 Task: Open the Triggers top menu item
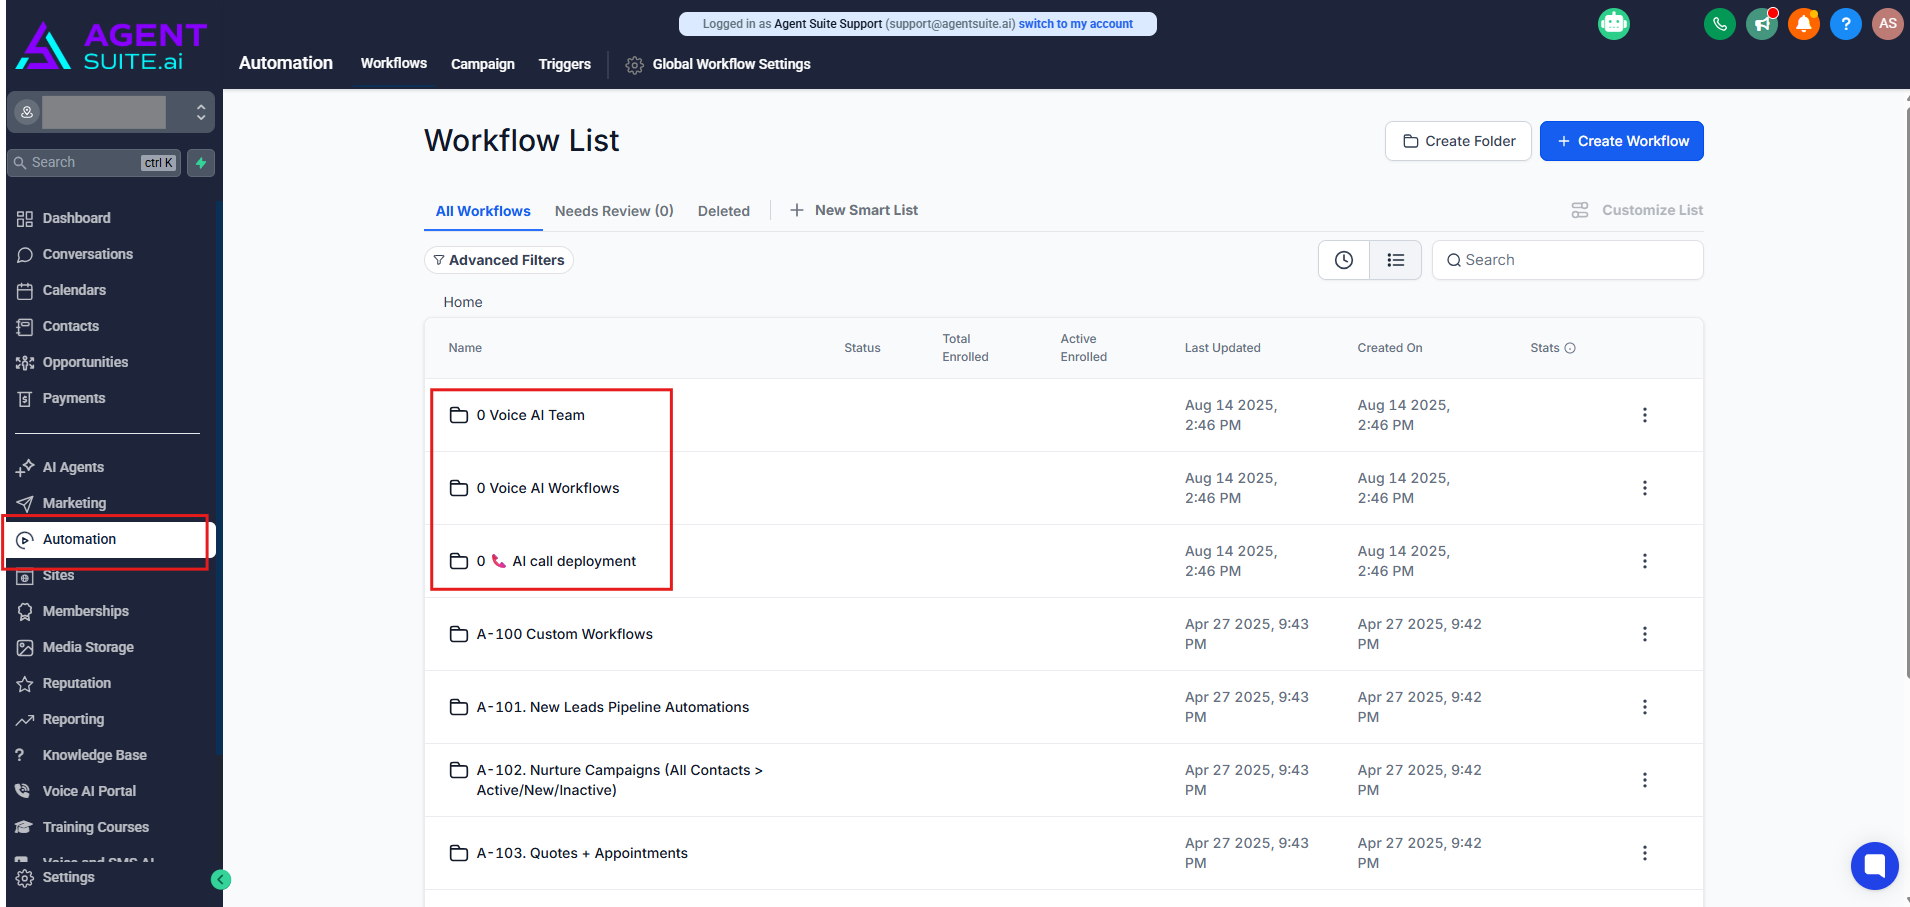pyautogui.click(x=565, y=64)
